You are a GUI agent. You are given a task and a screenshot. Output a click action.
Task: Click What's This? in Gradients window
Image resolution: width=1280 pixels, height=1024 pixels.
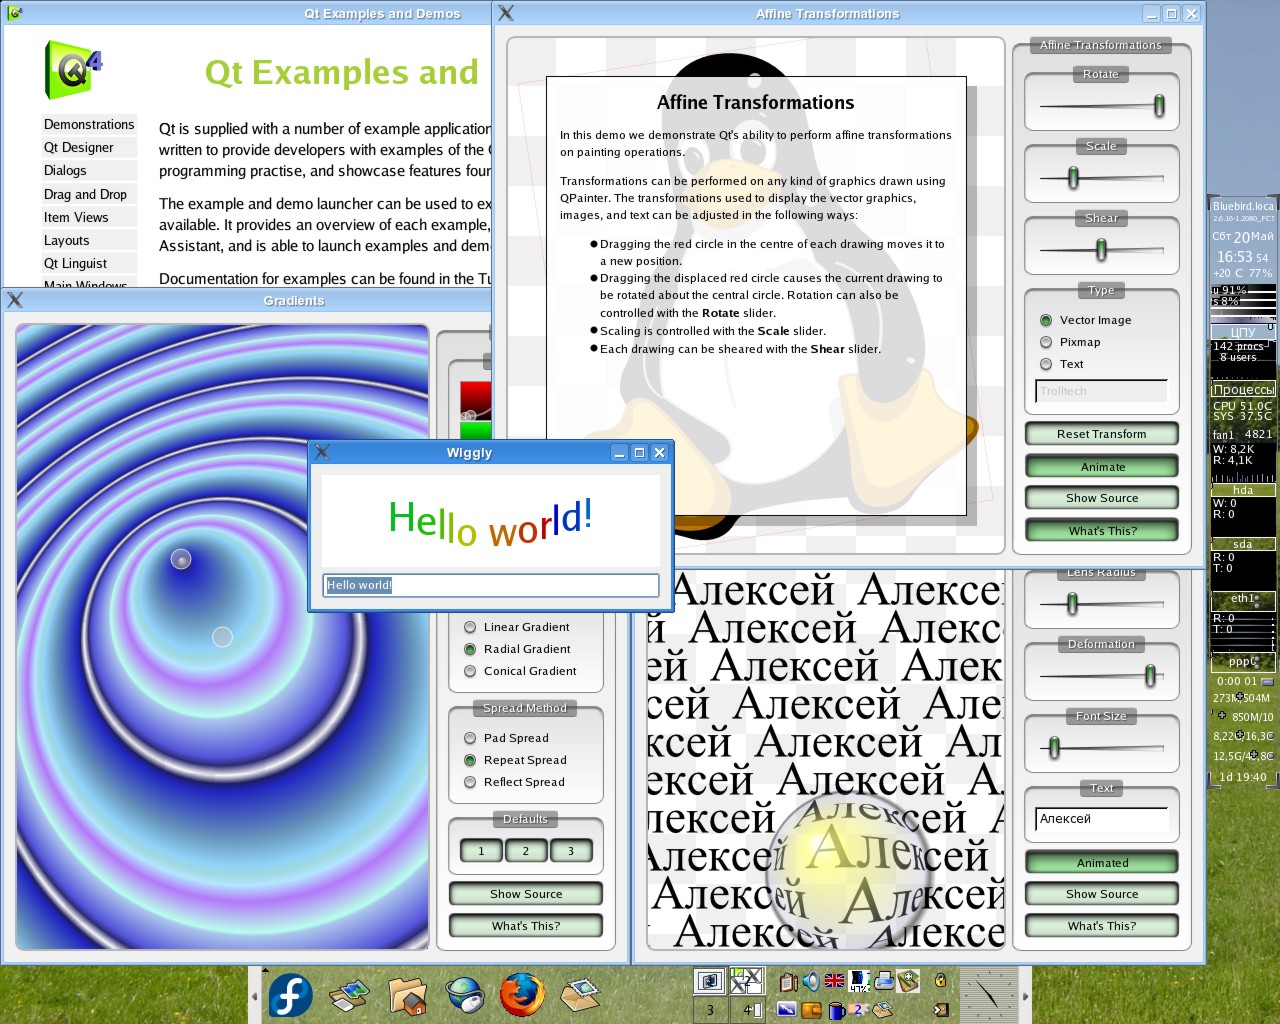pos(526,926)
